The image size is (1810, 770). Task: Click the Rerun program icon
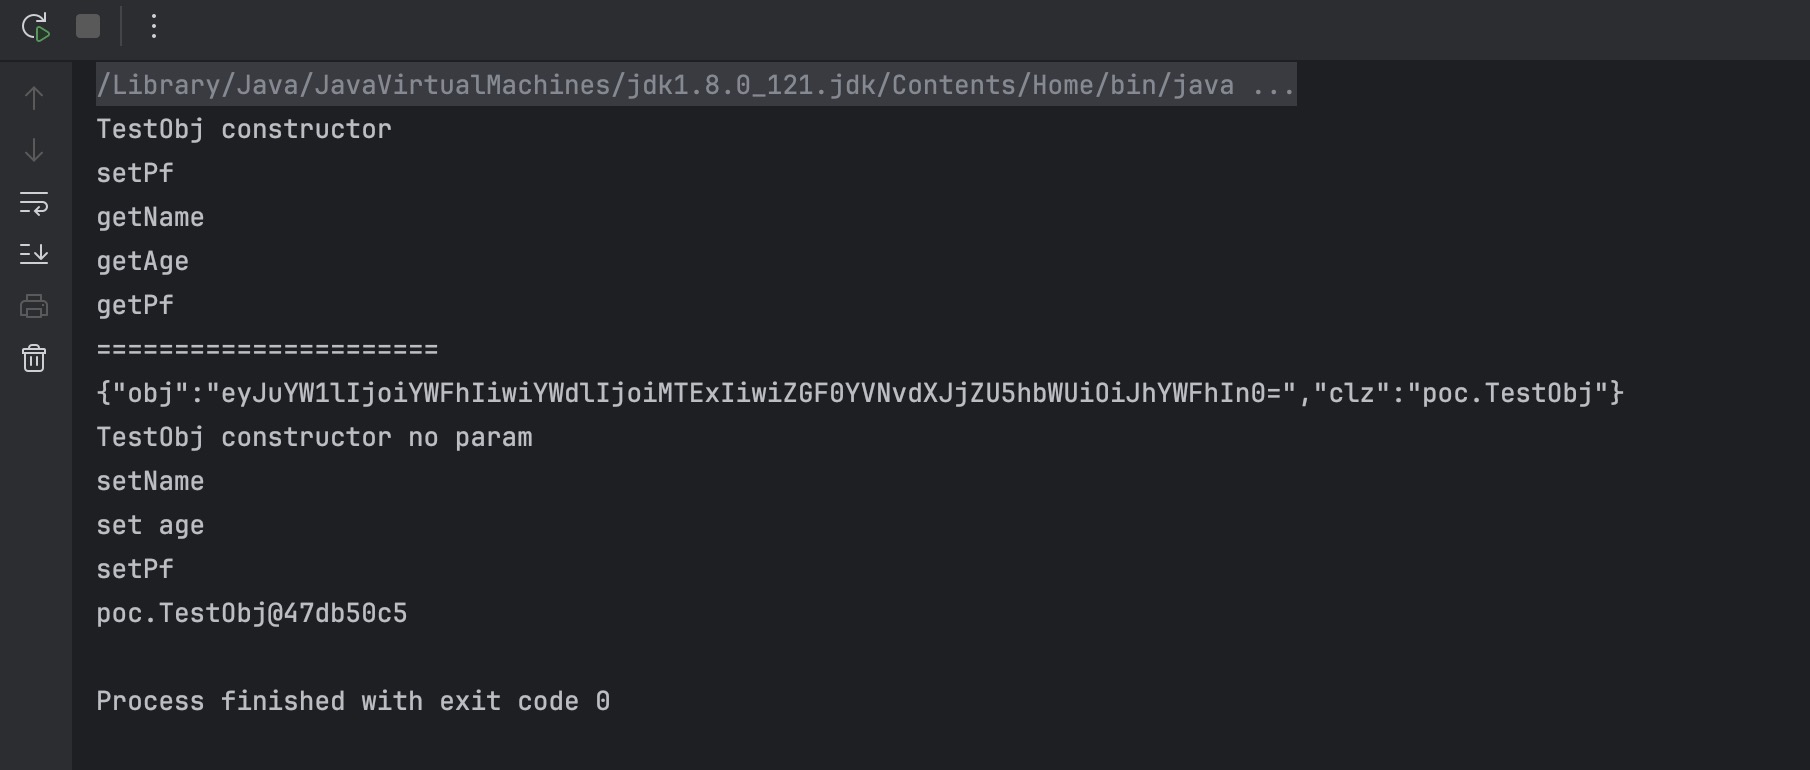click(35, 27)
